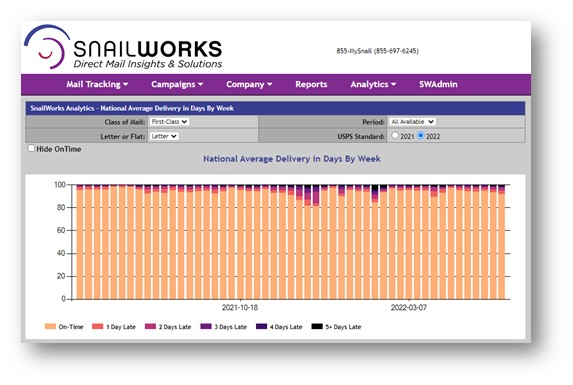Viewport: 573px width, 385px height.
Task: Open the Letter or Flat dropdown
Action: click(x=164, y=136)
